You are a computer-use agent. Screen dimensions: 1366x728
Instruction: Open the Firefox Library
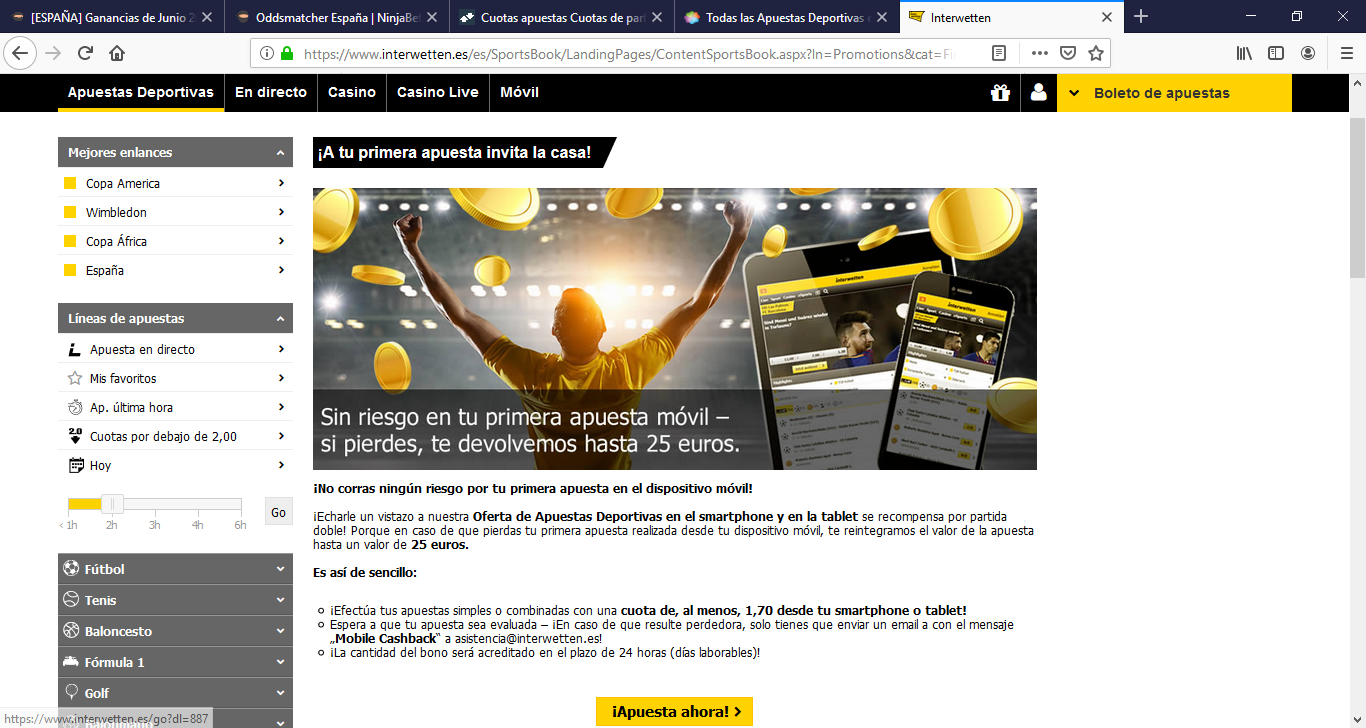1245,54
